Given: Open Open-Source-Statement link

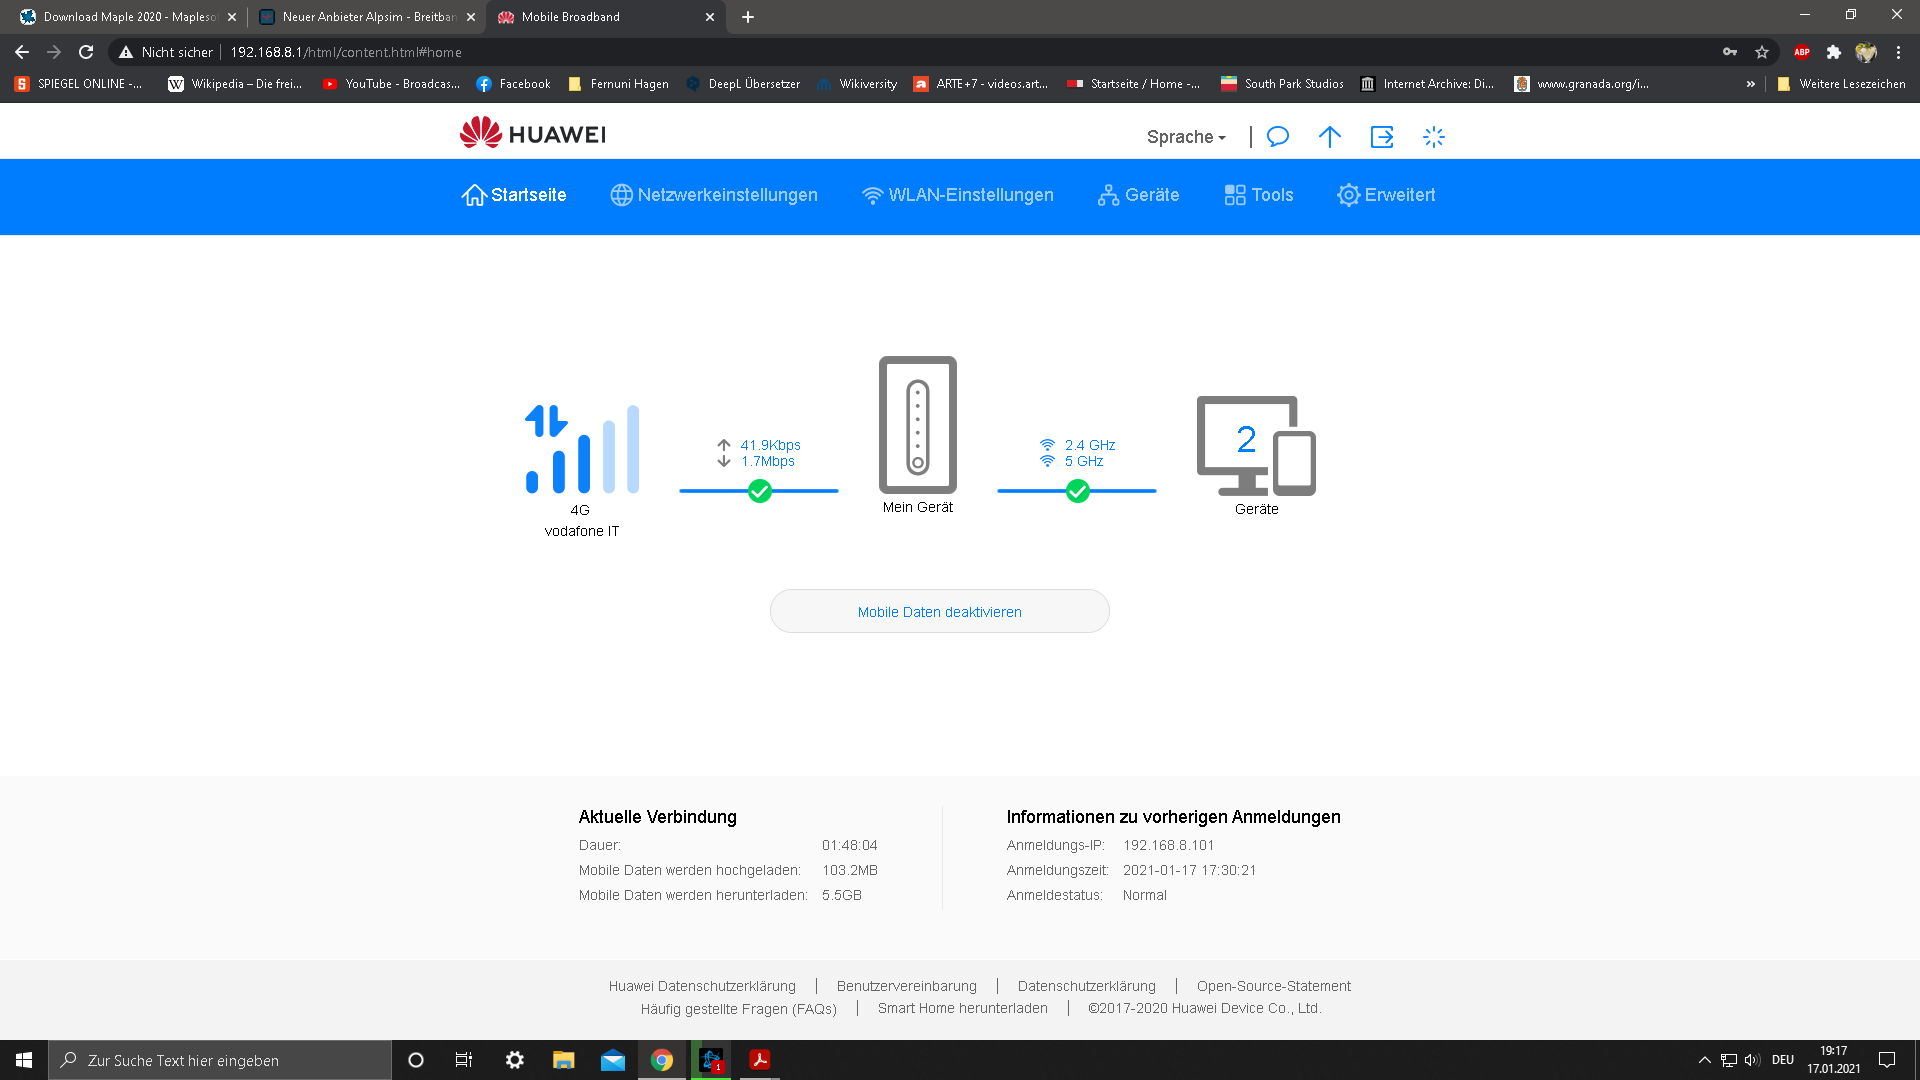Looking at the screenshot, I should coord(1274,986).
